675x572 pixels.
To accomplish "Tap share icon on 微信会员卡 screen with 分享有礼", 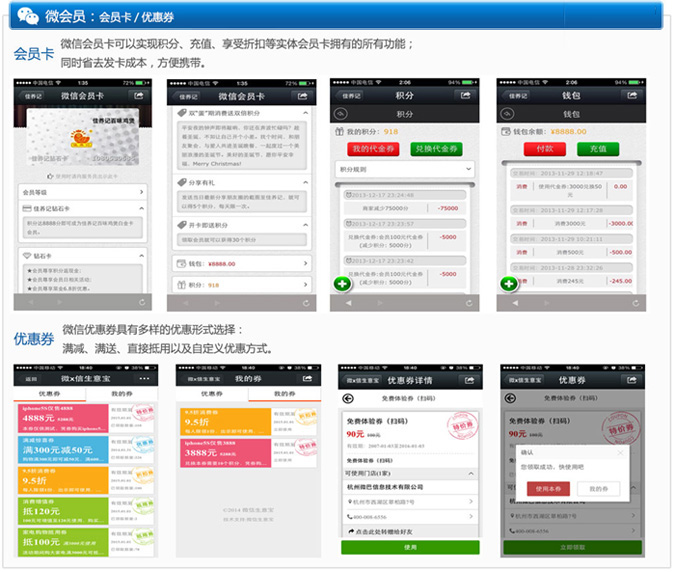I will click(303, 96).
